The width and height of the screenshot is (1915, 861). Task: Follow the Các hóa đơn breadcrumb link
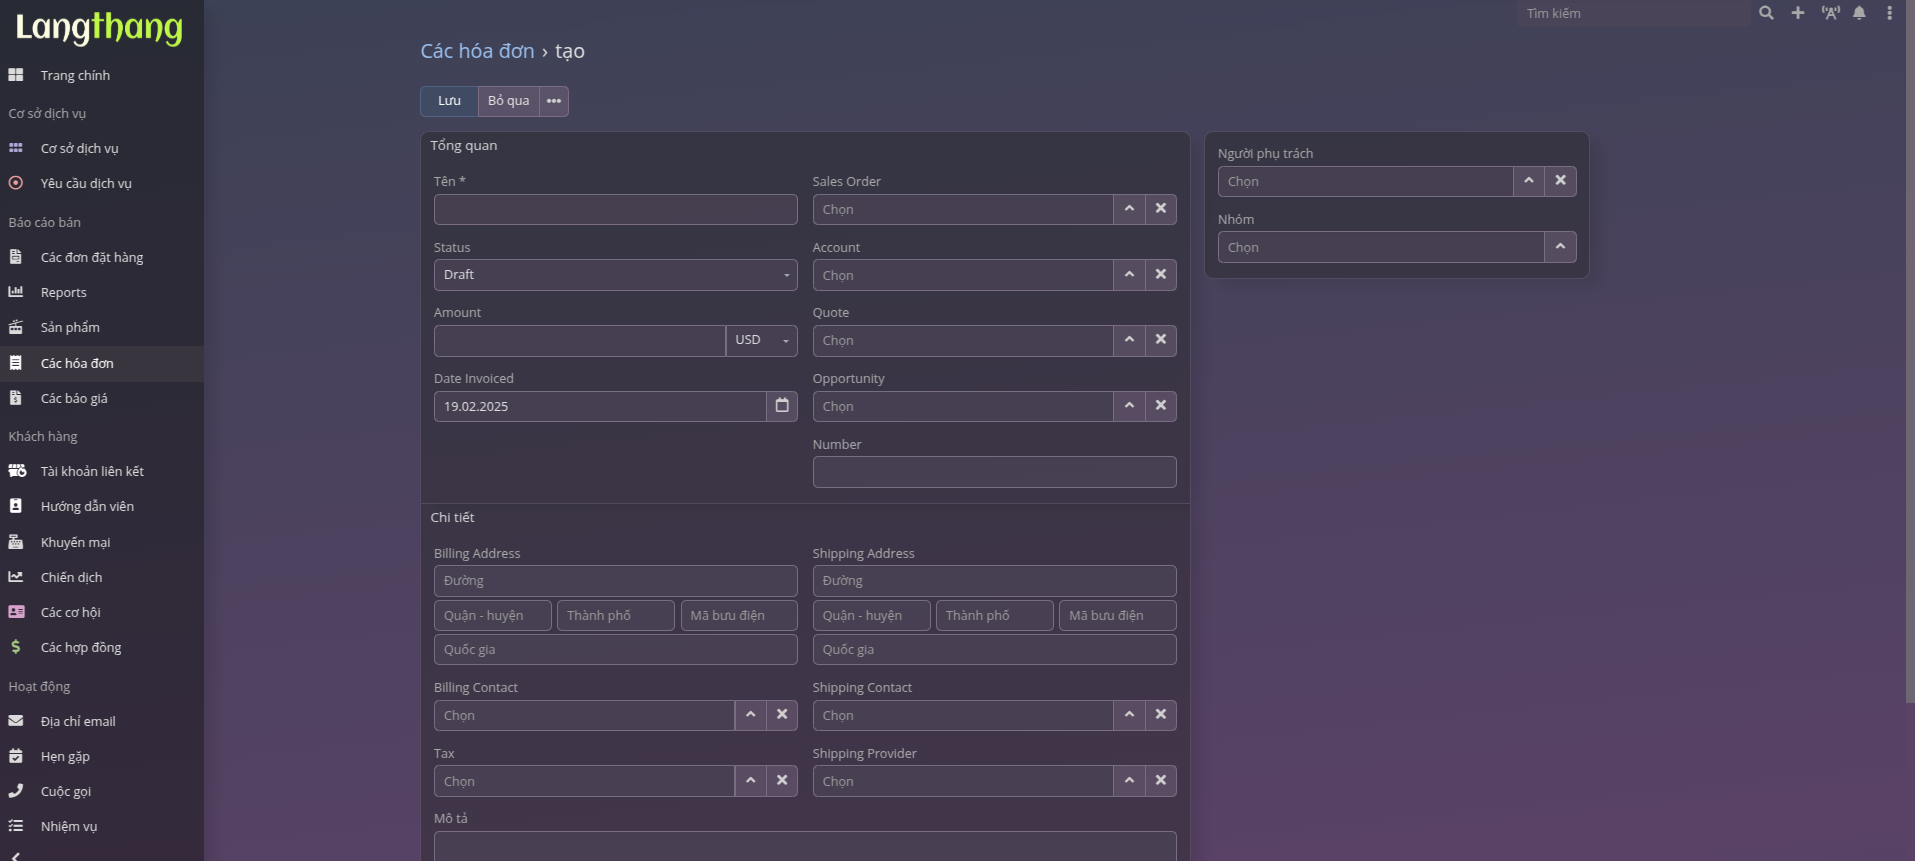pyautogui.click(x=477, y=51)
